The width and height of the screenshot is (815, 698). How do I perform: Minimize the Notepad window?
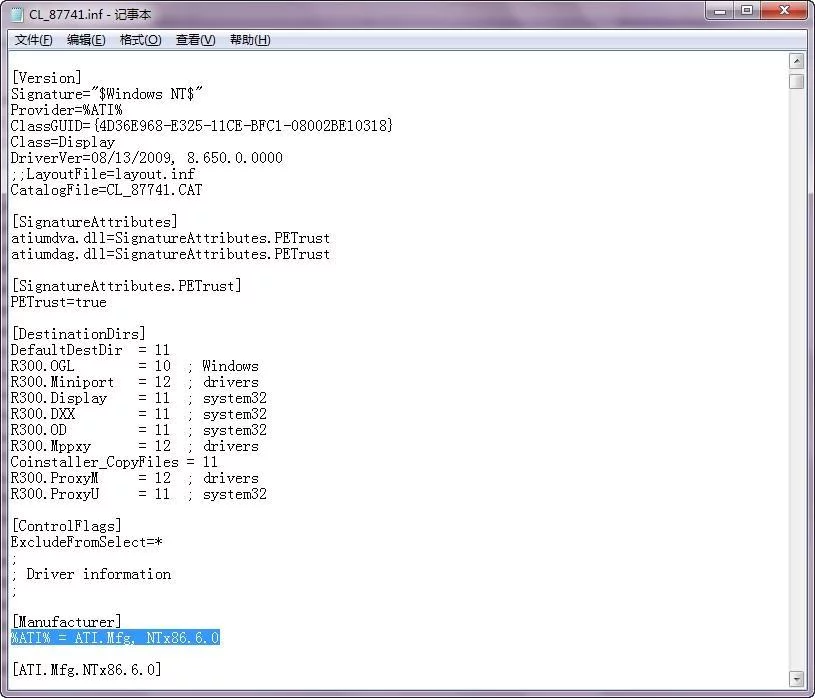pos(720,10)
